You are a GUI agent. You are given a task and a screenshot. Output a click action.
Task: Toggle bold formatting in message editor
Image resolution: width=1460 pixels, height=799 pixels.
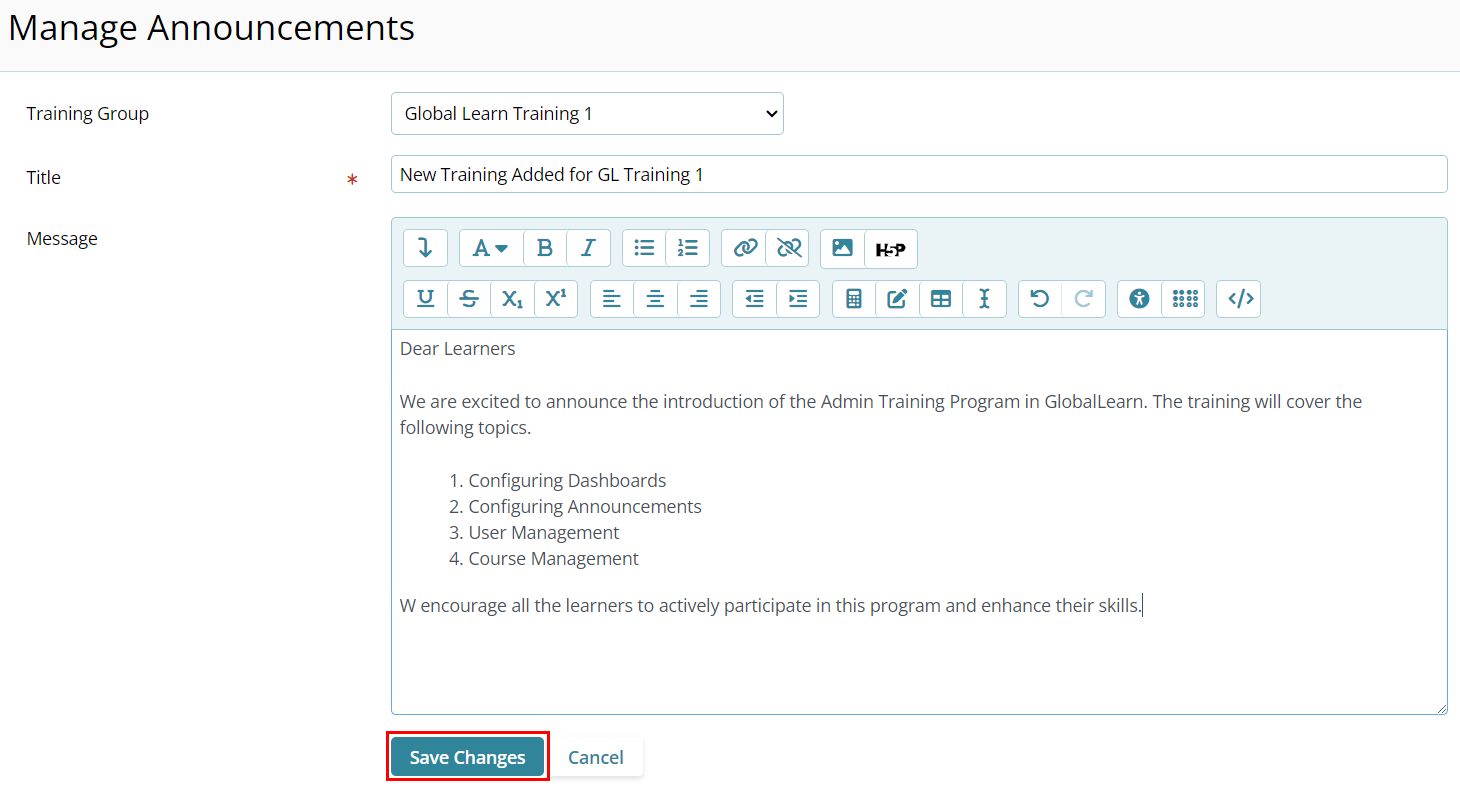544,248
